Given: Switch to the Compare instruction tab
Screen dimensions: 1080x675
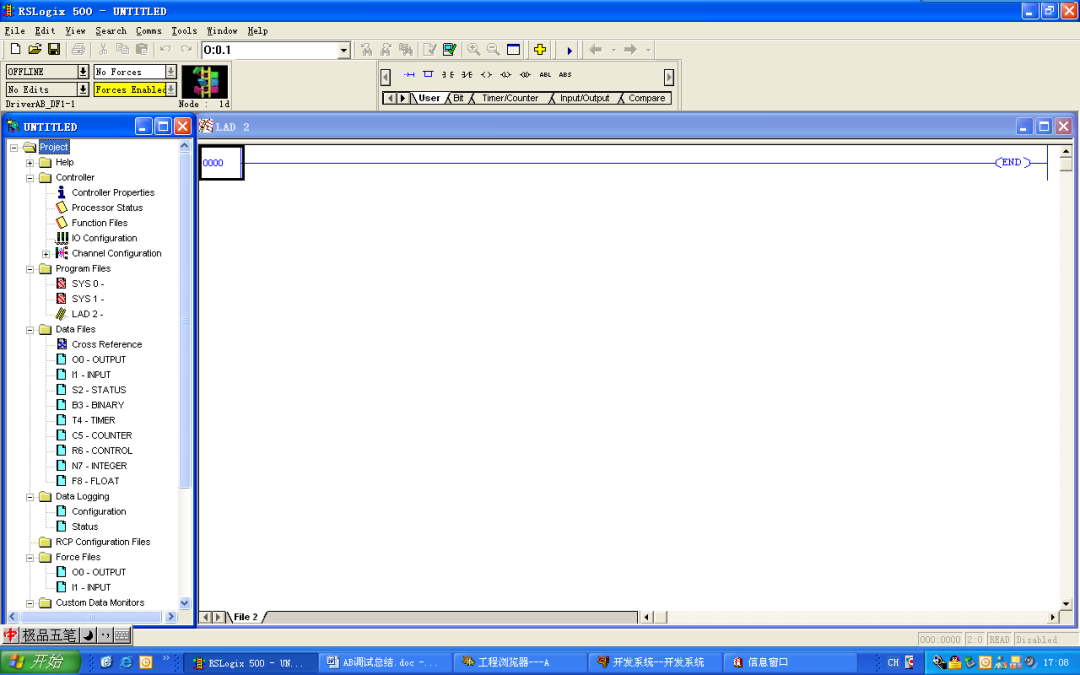Looking at the screenshot, I should point(645,97).
